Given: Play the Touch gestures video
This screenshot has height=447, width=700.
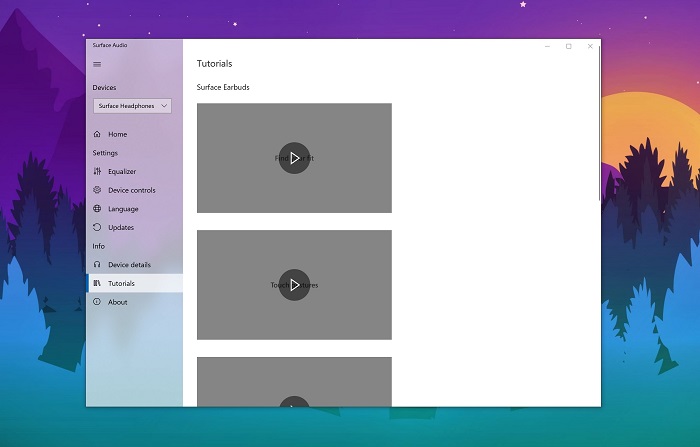Looking at the screenshot, I should pos(294,285).
